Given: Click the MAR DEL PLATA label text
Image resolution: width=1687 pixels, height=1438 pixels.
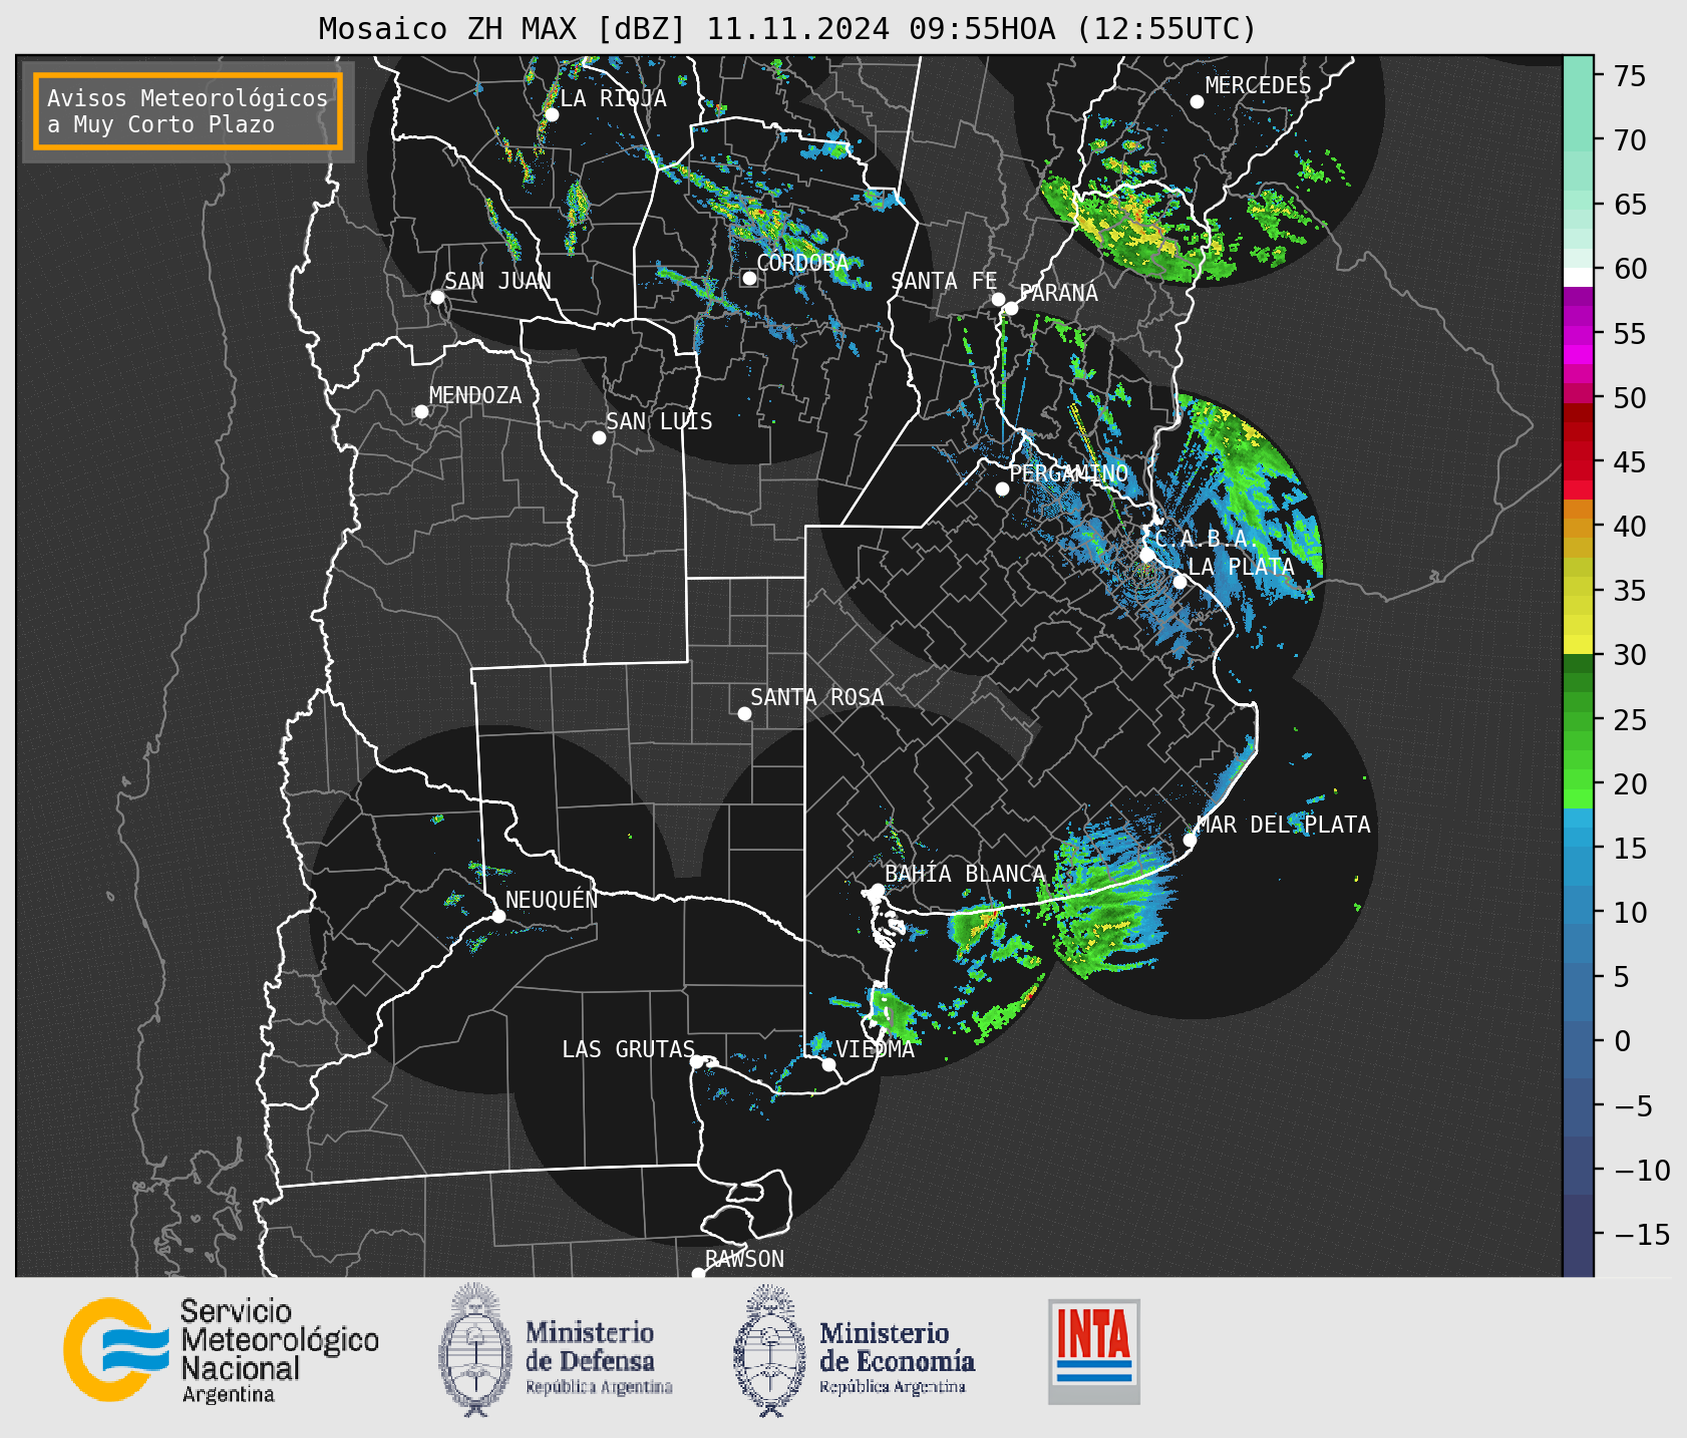Looking at the screenshot, I should 1283,824.
